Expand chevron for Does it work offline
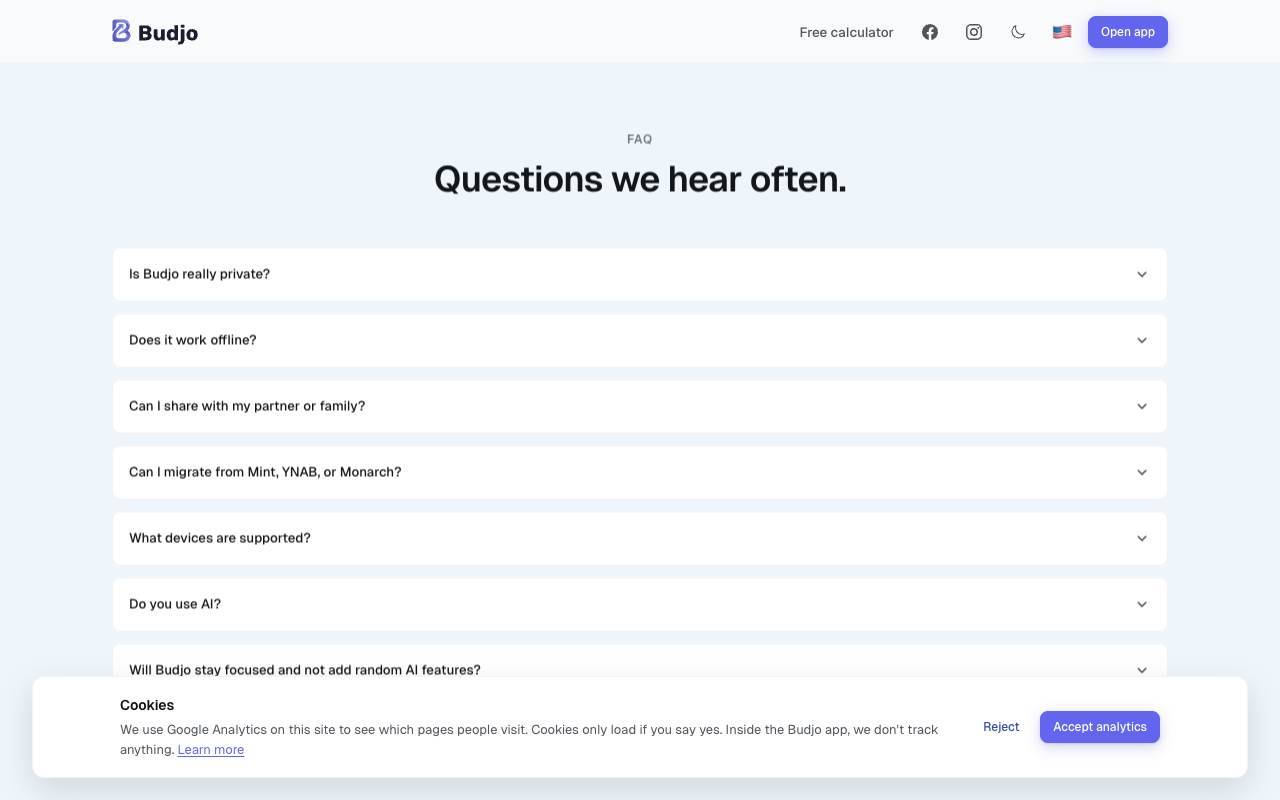The image size is (1280, 800). (x=1142, y=340)
